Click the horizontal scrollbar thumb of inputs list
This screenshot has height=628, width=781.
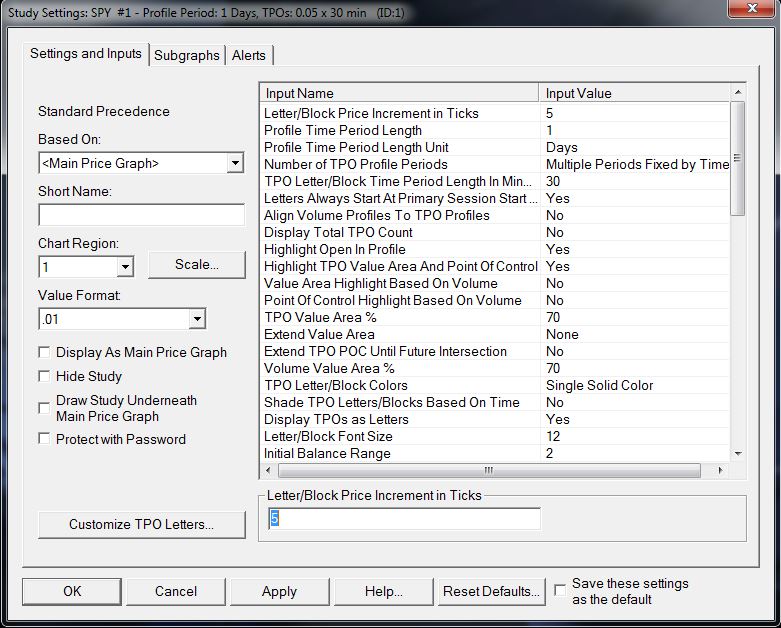(489, 470)
